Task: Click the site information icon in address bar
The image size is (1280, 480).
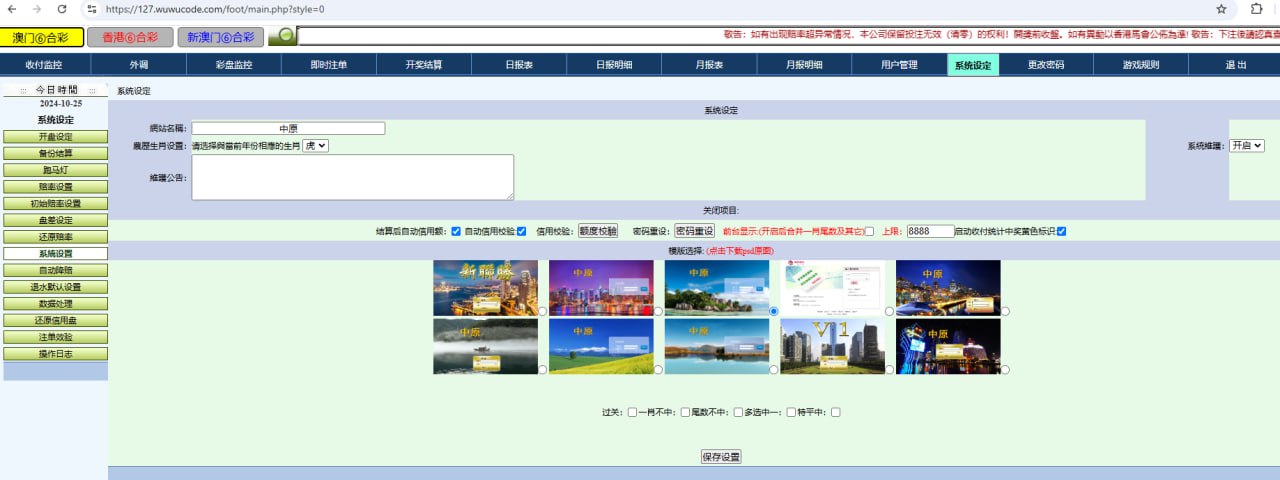Action: click(91, 9)
